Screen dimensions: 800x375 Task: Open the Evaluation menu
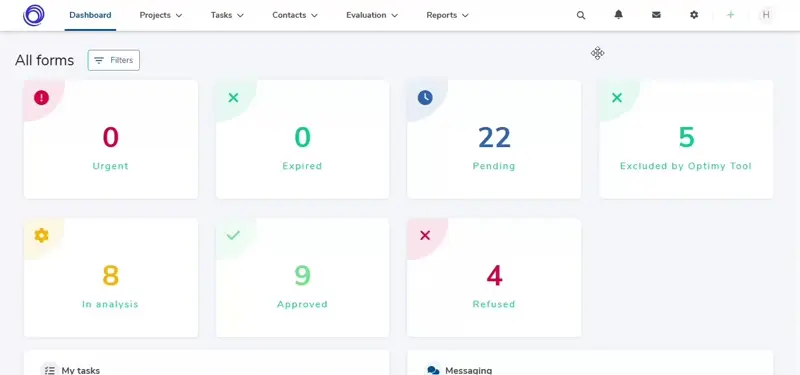[x=372, y=15]
